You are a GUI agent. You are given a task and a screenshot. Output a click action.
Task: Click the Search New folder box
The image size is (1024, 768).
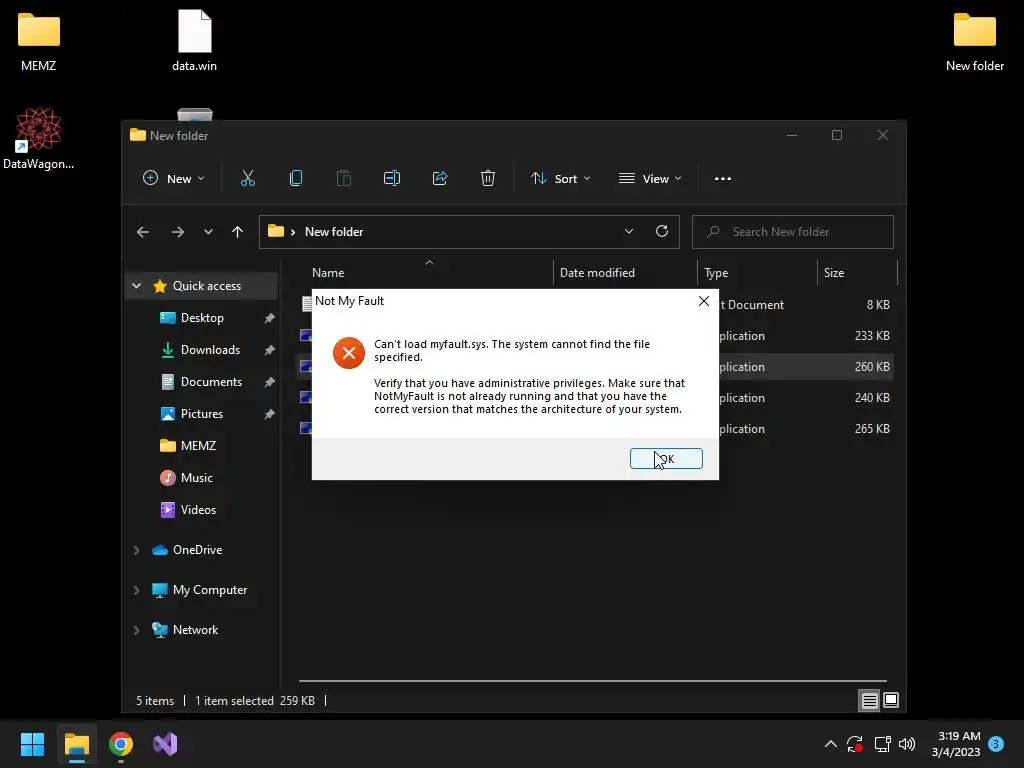(x=793, y=232)
